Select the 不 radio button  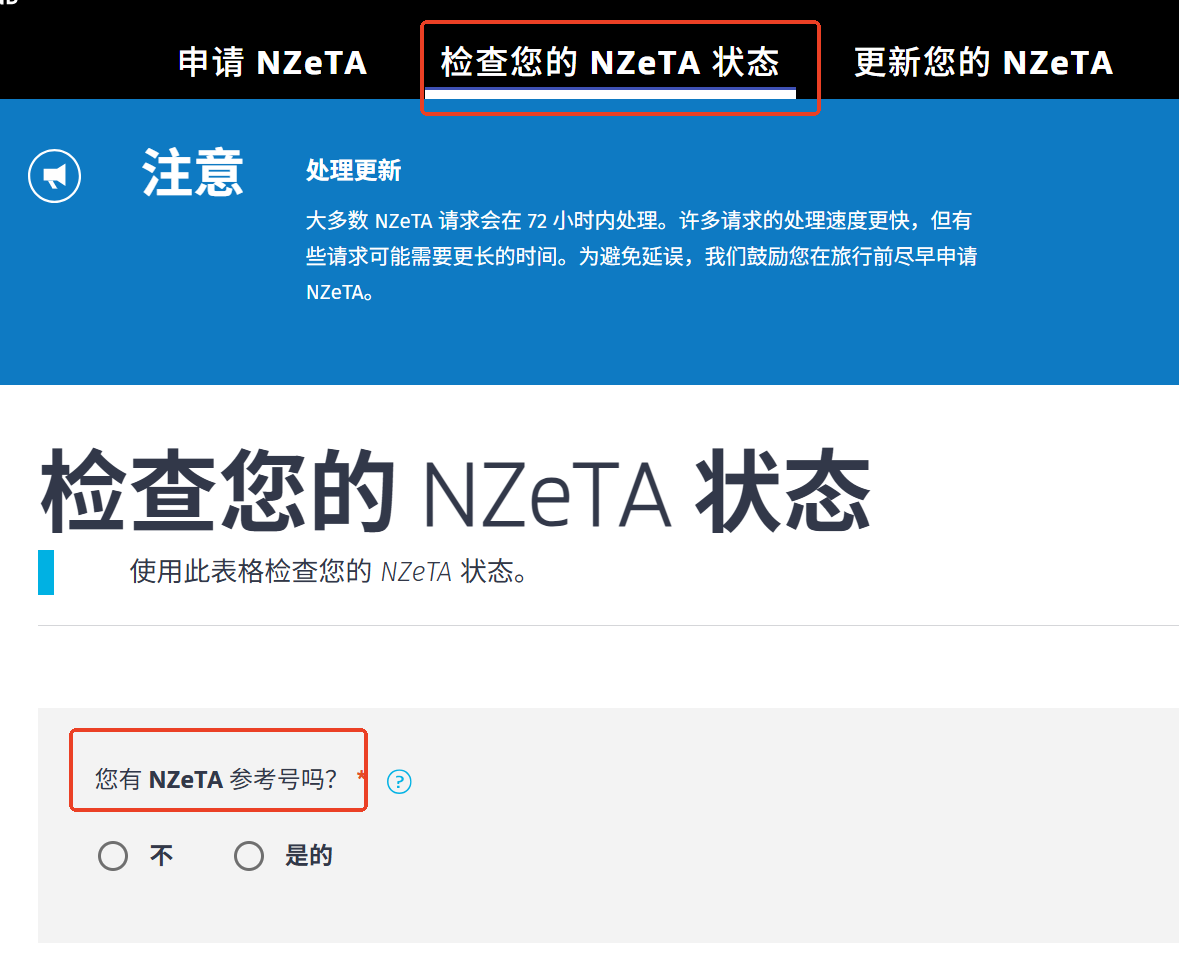click(113, 856)
